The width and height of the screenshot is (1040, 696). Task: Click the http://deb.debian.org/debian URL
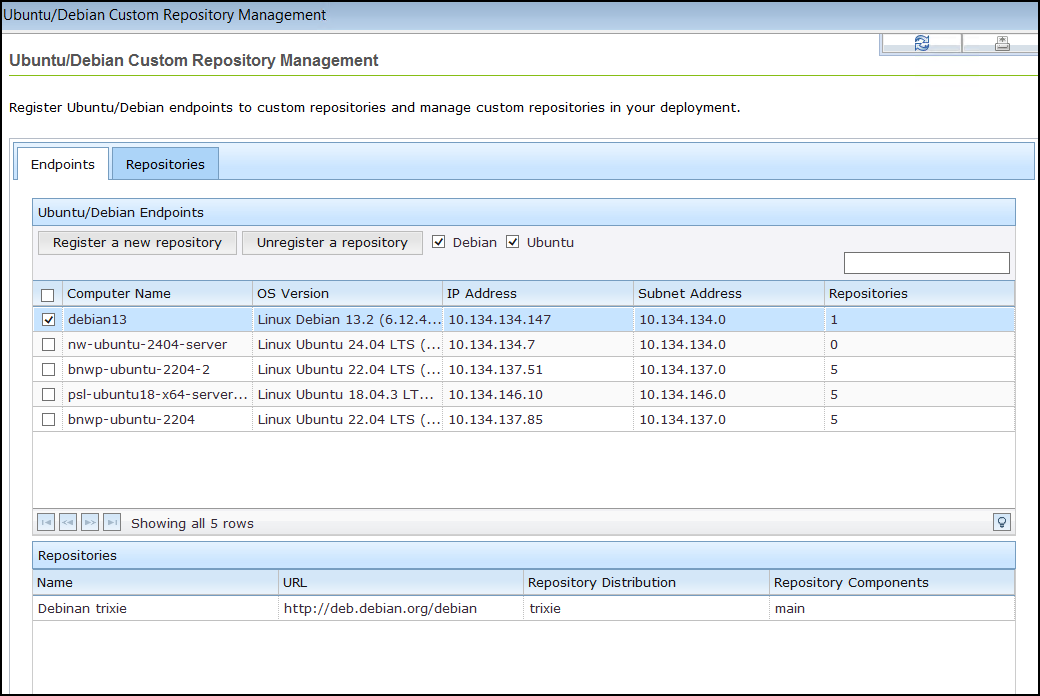click(x=380, y=608)
